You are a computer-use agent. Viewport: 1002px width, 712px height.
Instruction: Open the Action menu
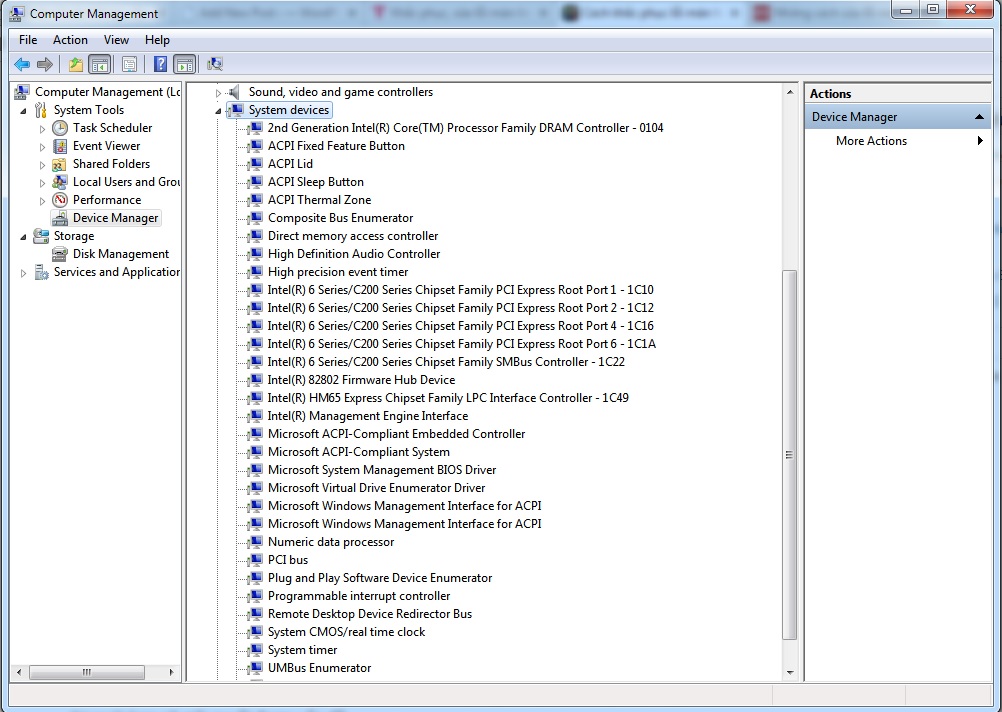tap(70, 40)
